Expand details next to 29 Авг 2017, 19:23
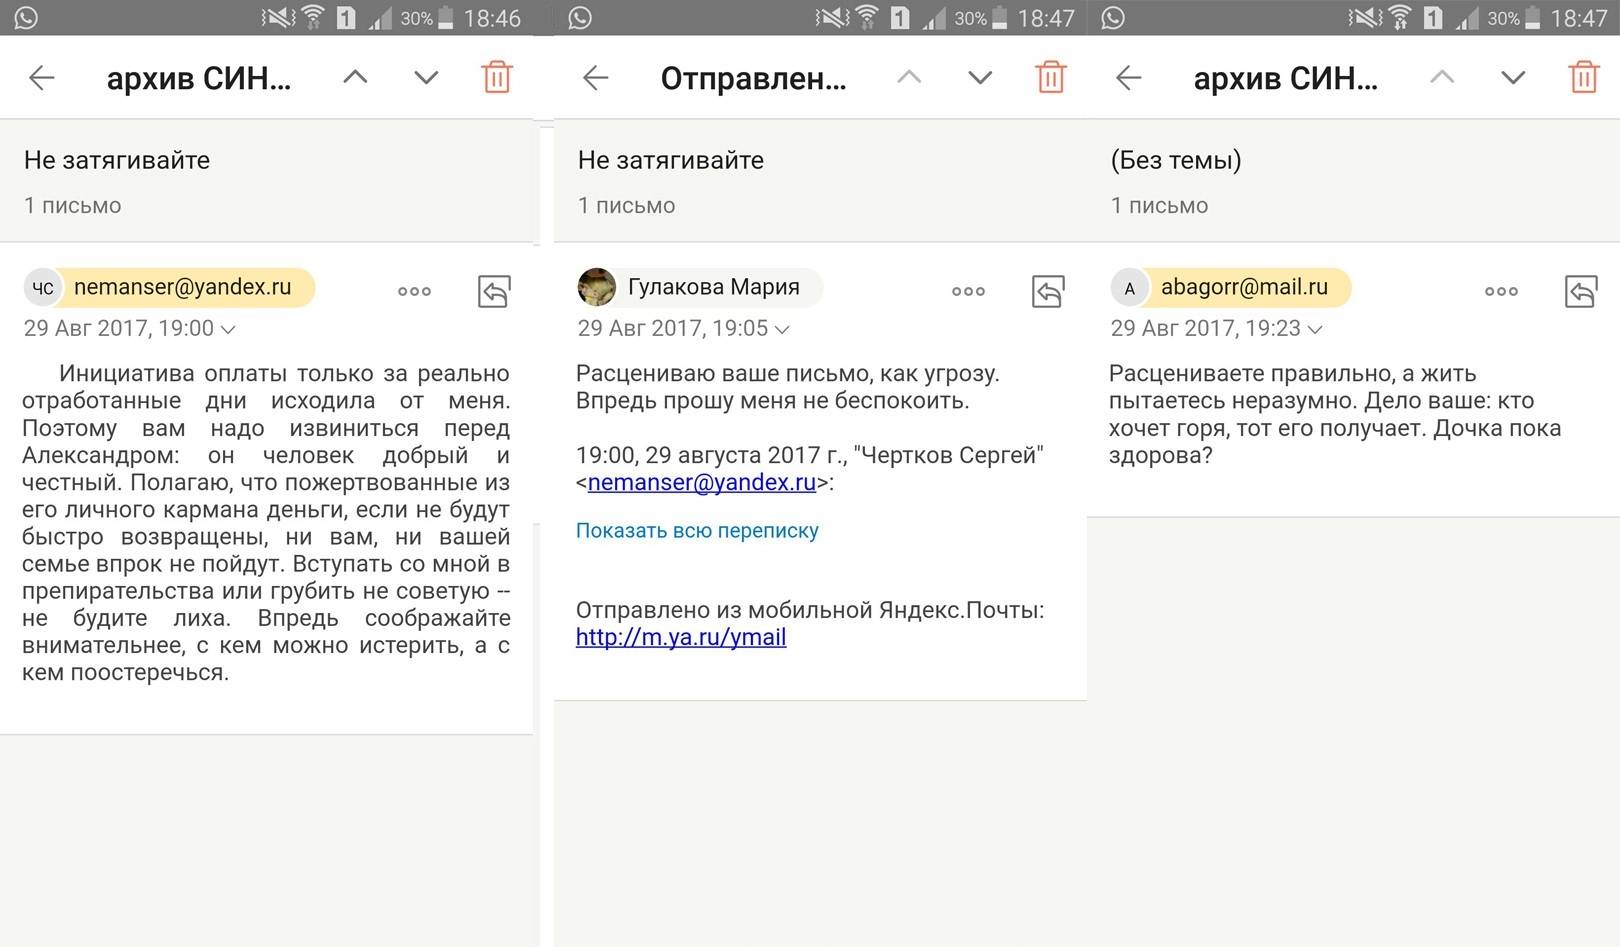 (1315, 329)
